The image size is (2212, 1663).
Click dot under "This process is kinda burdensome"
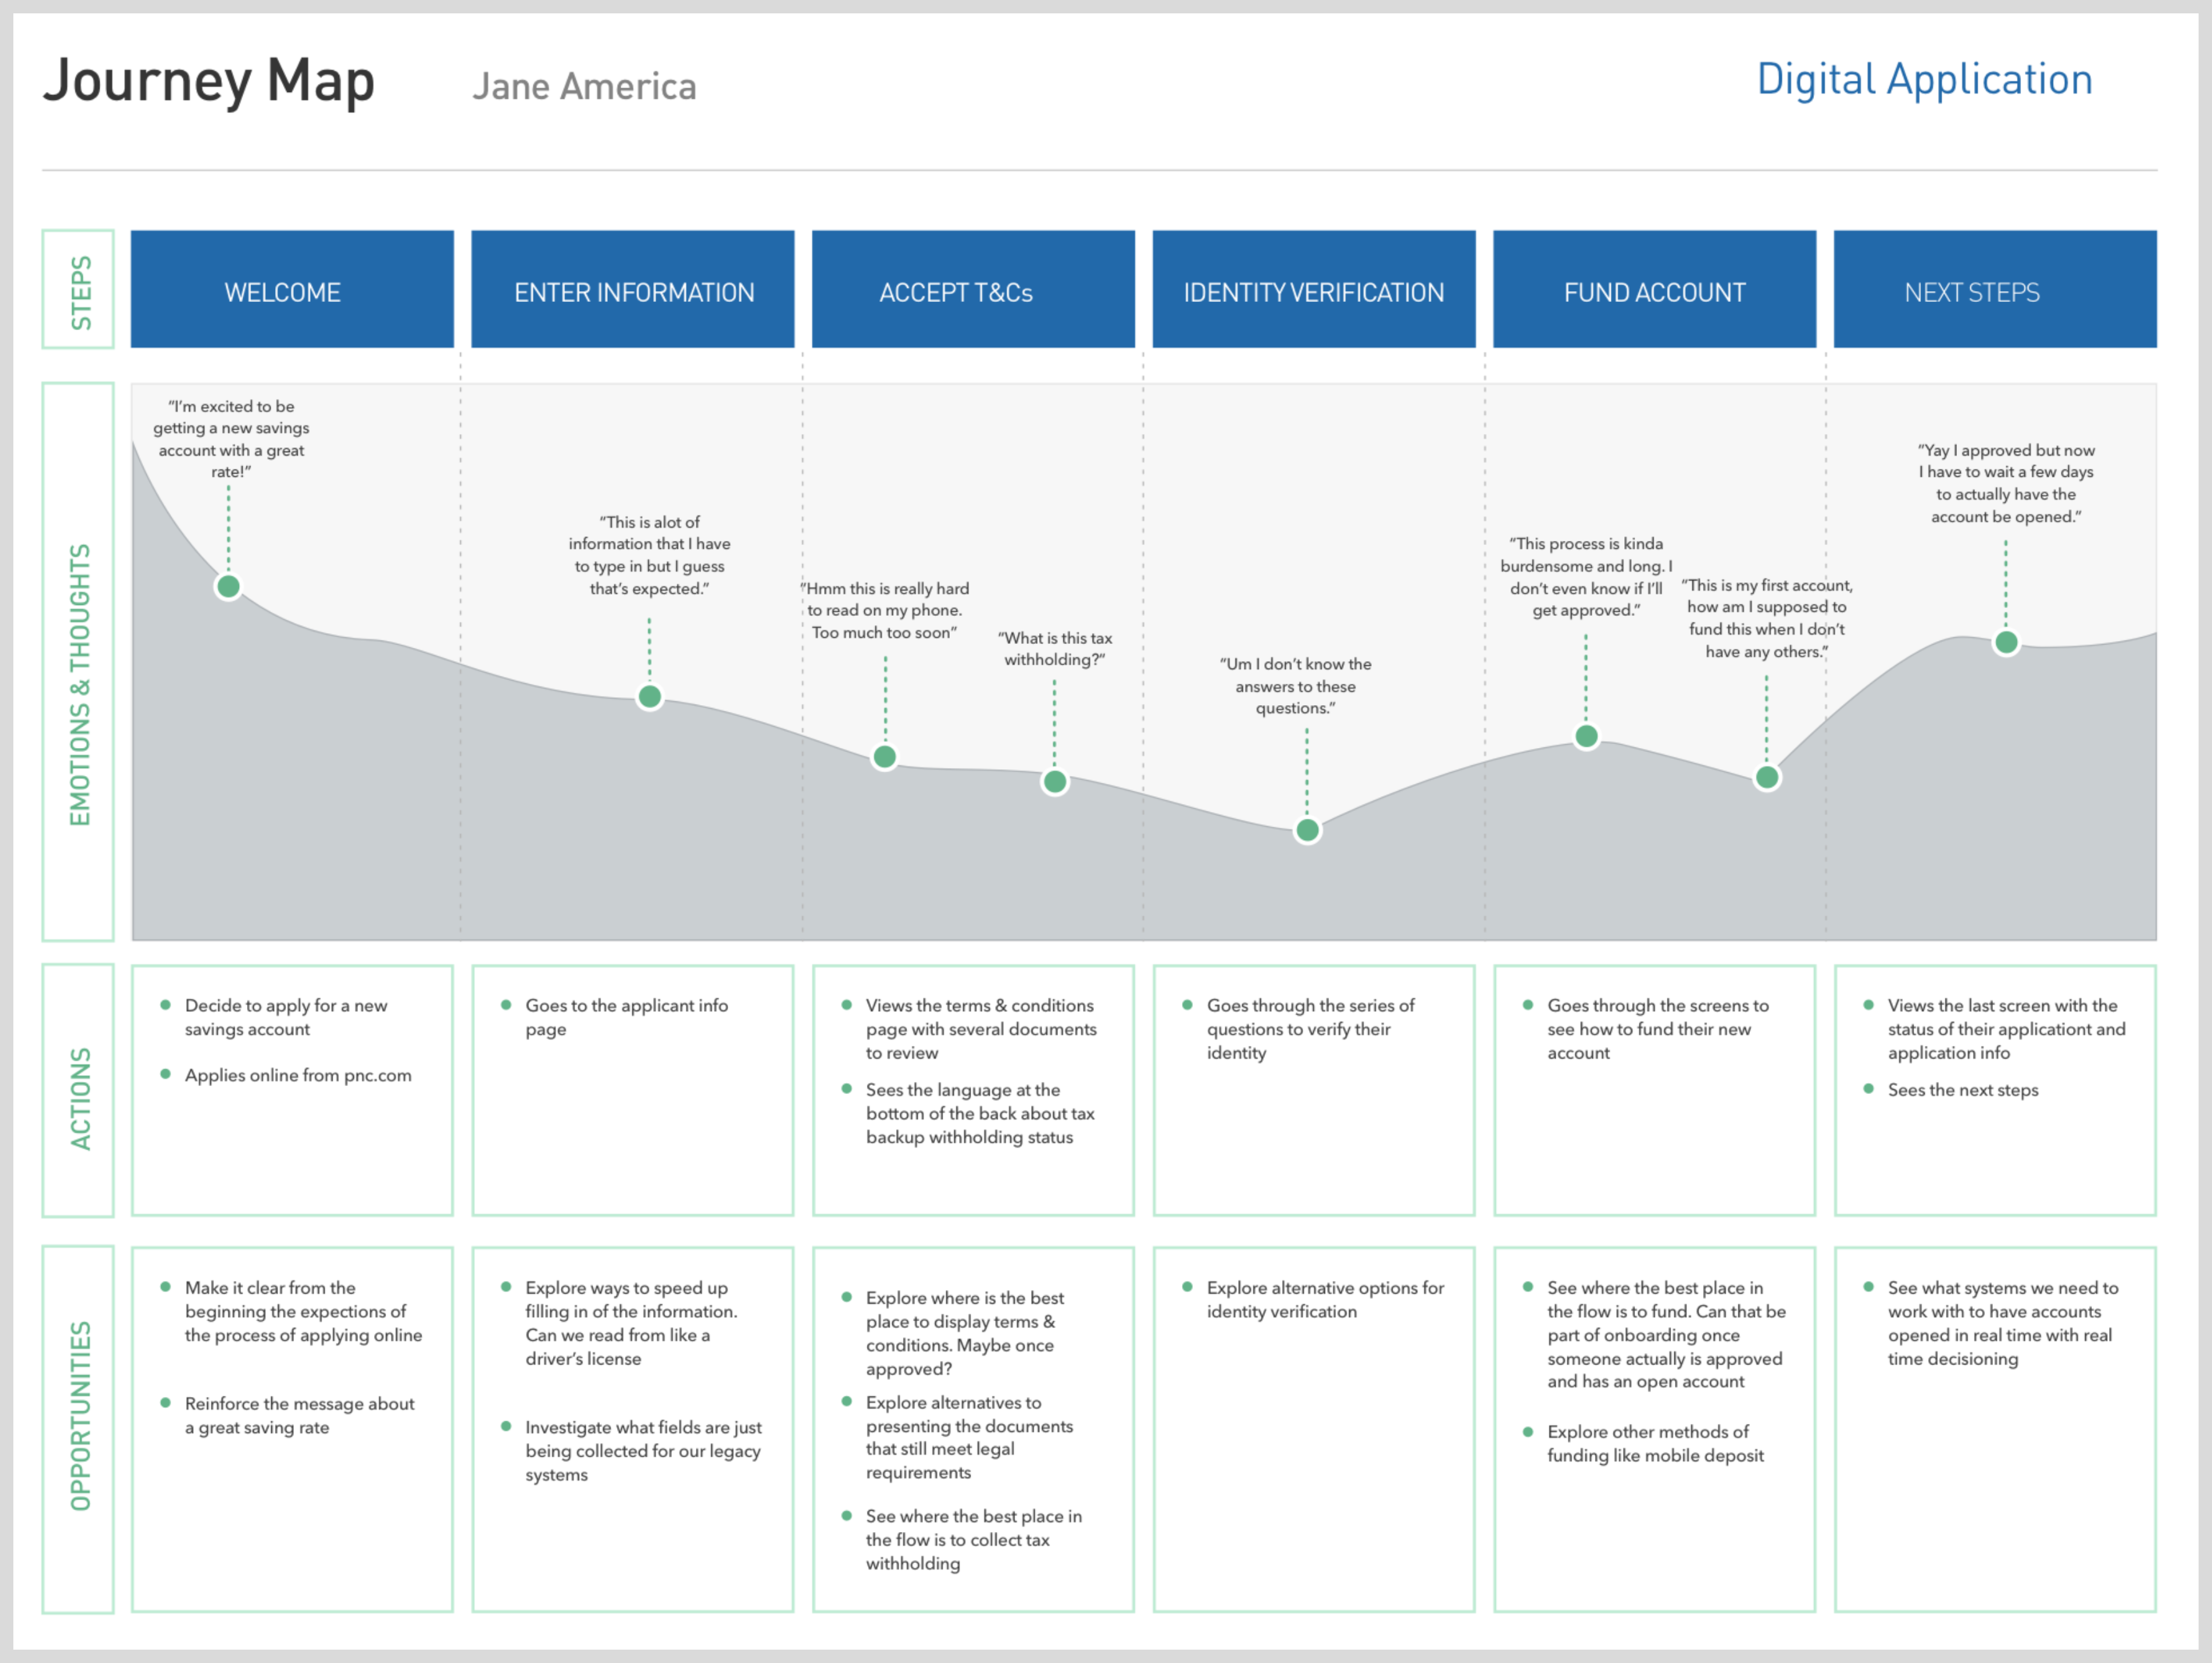[x=1586, y=737]
